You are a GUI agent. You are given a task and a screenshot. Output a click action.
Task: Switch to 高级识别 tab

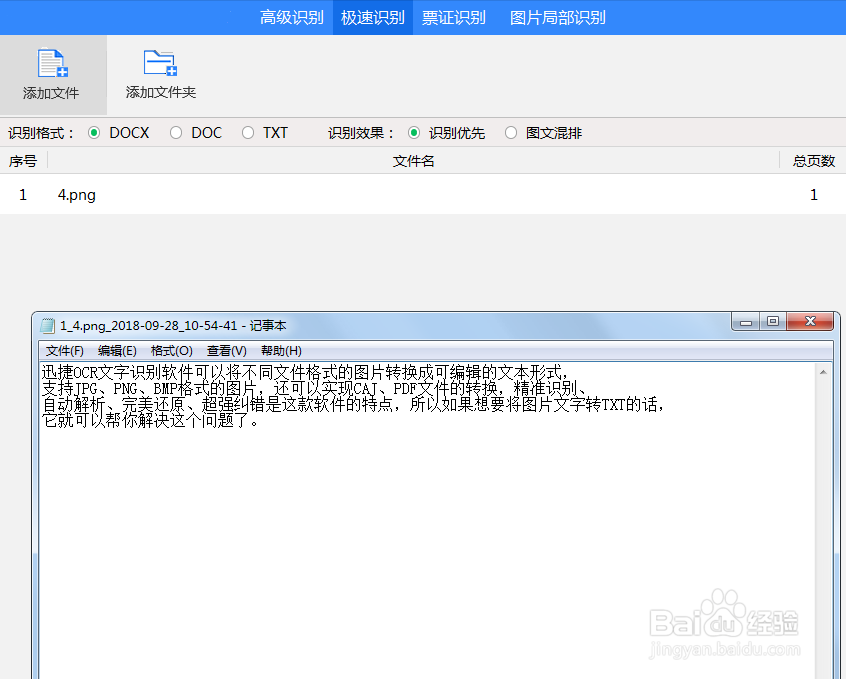click(x=291, y=18)
